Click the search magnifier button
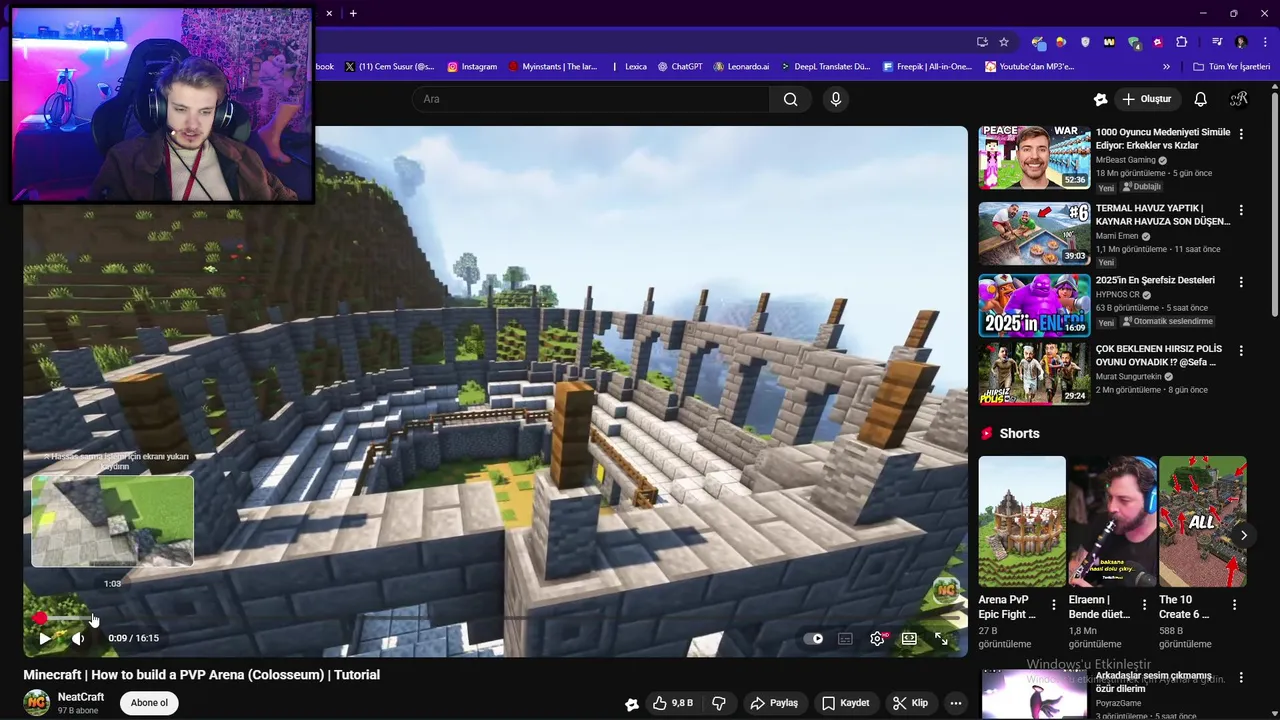The image size is (1280, 720). click(x=790, y=99)
